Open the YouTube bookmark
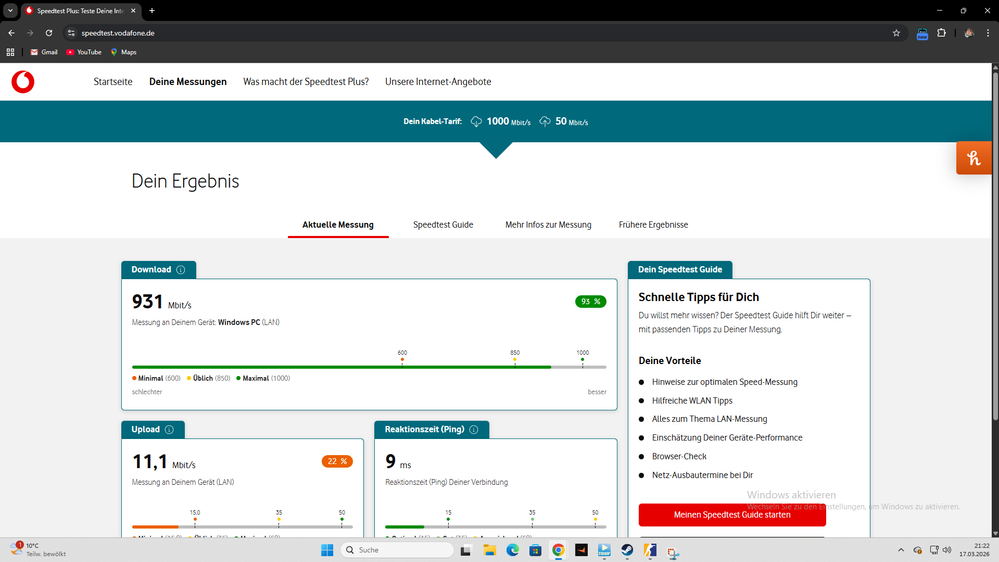The height and width of the screenshot is (562, 999). tap(84, 52)
